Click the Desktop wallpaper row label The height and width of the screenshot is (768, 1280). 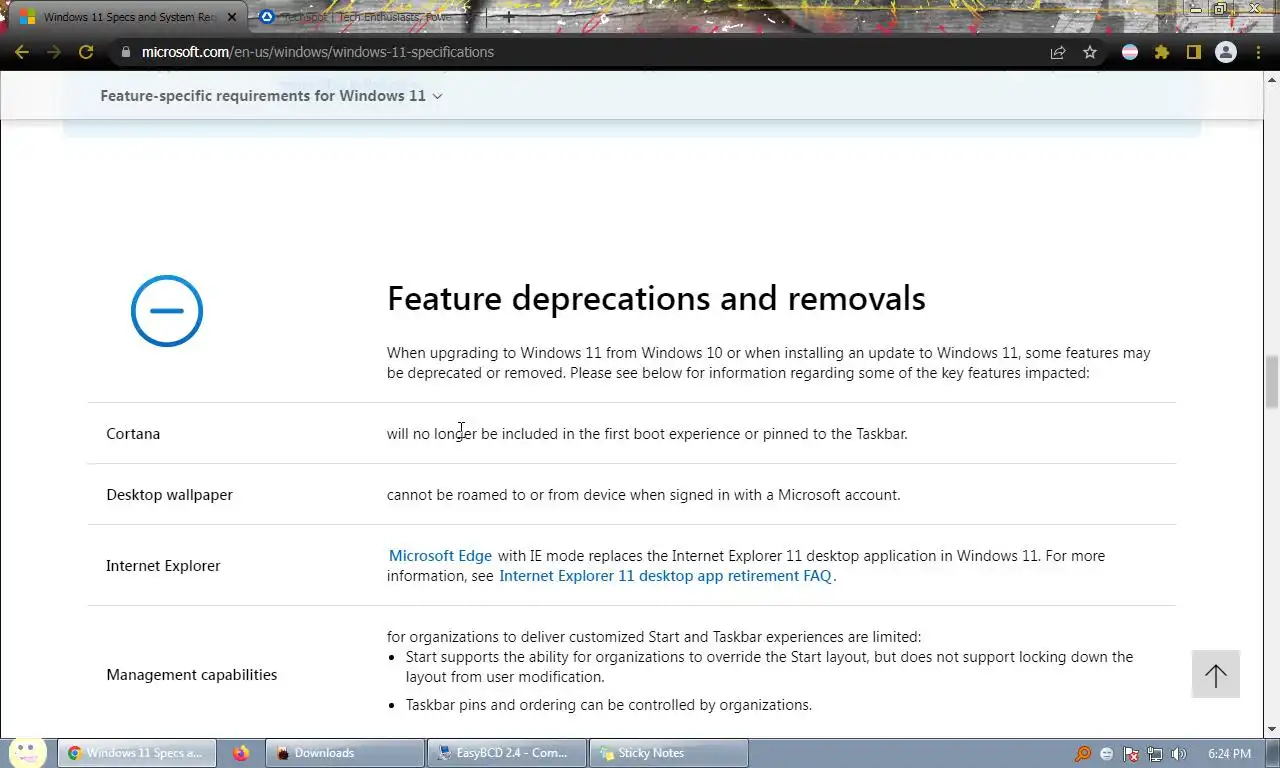pos(169,495)
